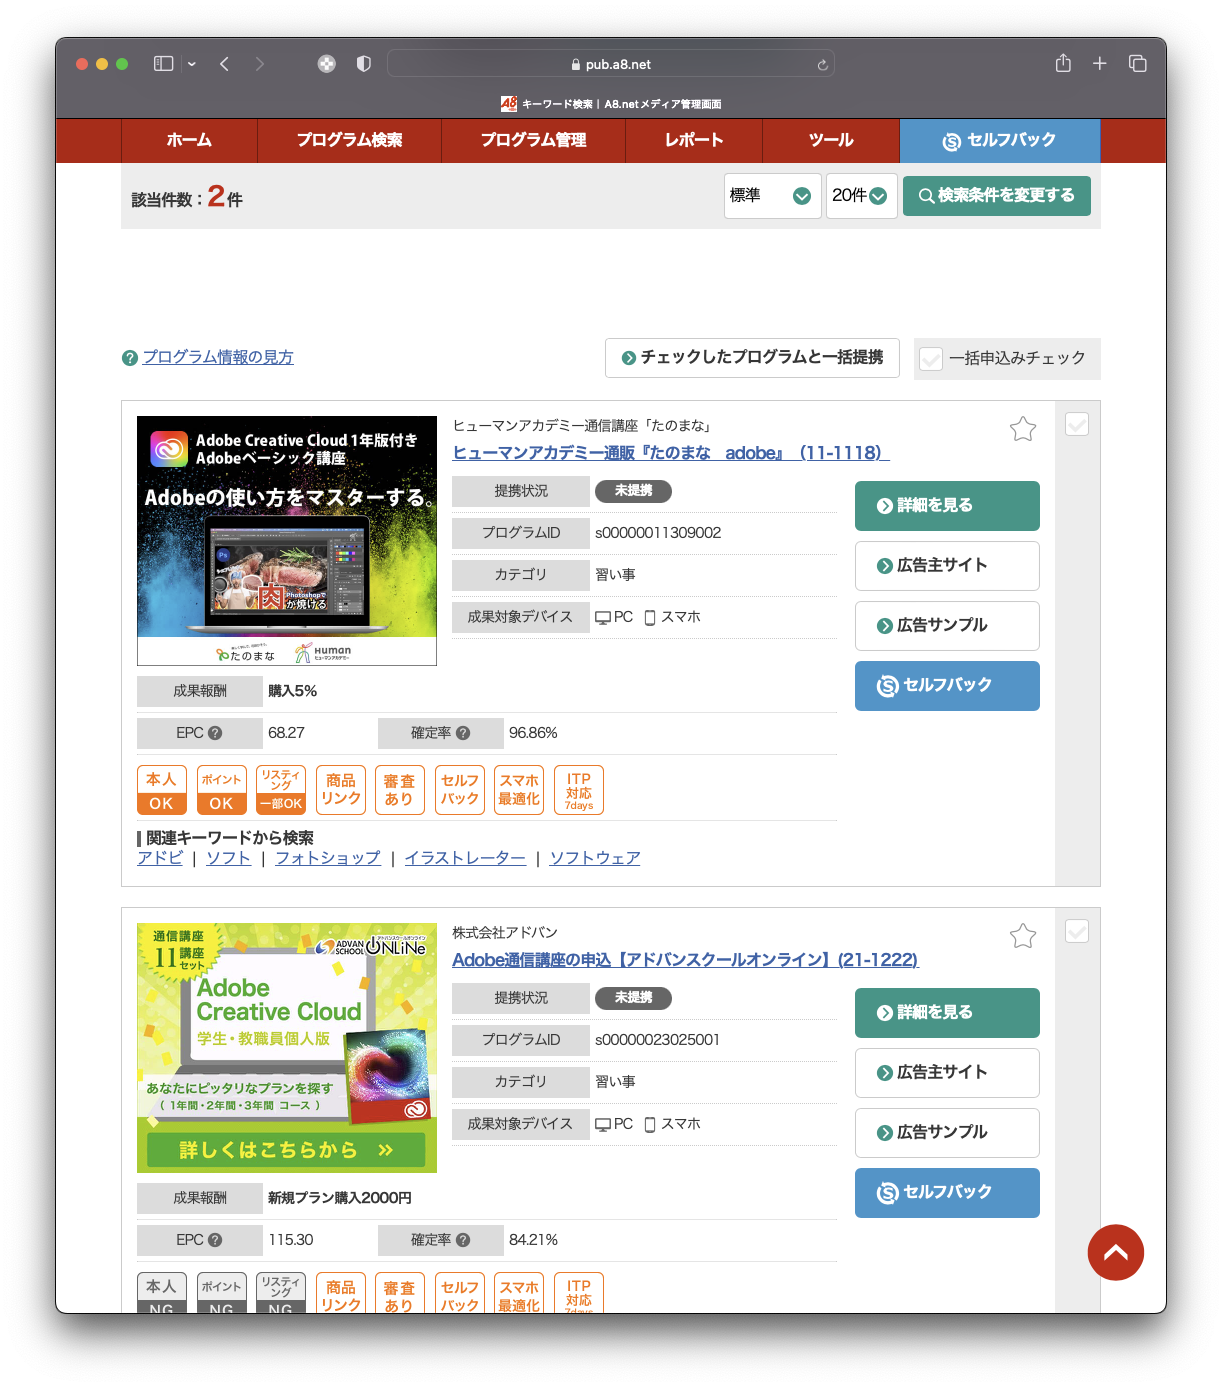
Task: Click the EPC help icon next to 68.27
Action: tap(215, 733)
